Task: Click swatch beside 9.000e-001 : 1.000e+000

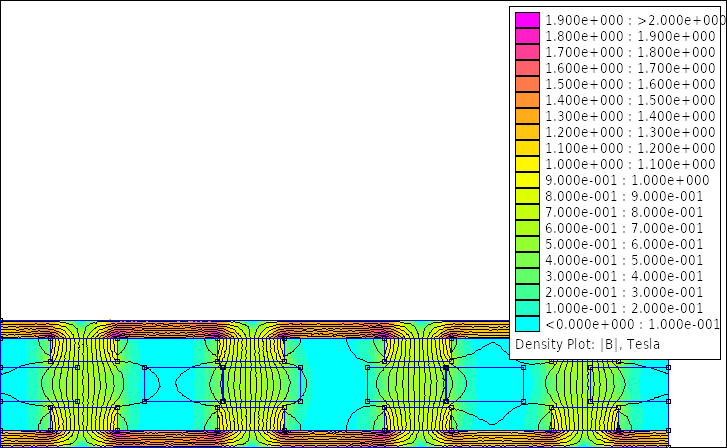Action: click(527, 180)
